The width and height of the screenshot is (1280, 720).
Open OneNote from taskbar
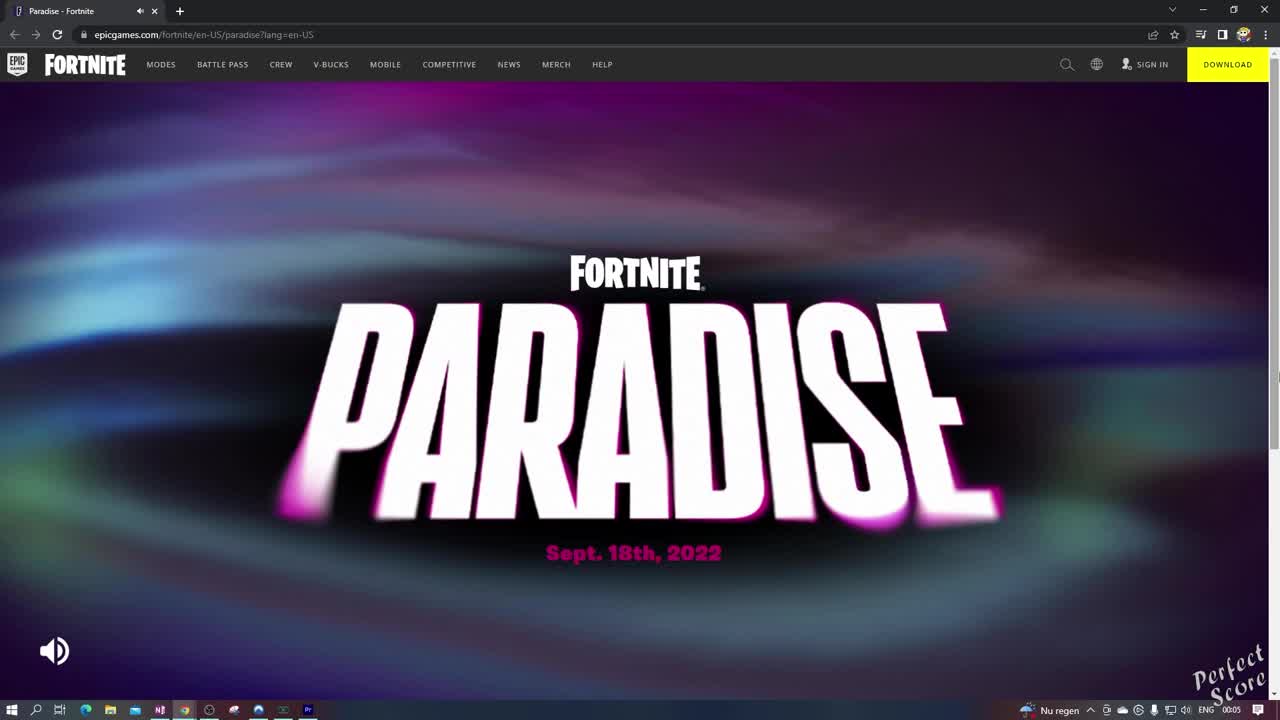pyautogui.click(x=159, y=710)
